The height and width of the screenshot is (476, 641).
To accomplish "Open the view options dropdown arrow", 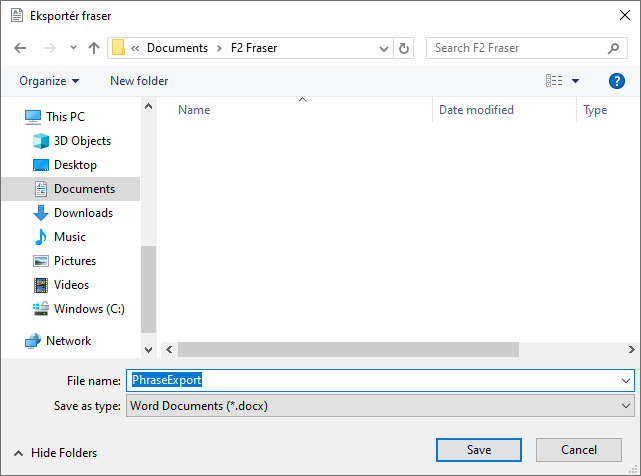I will (x=576, y=81).
